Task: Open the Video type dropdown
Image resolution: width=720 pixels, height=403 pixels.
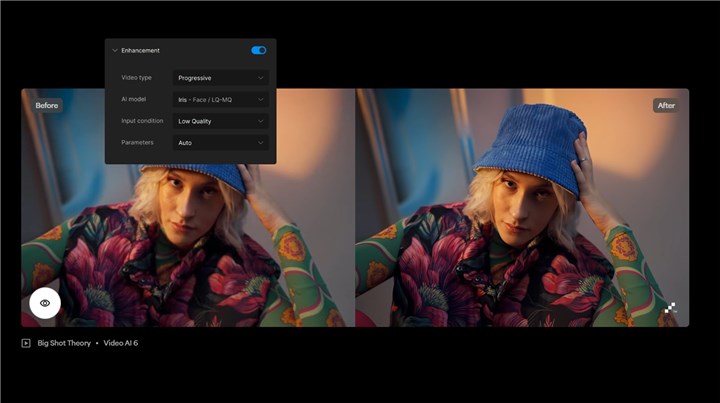Action: coord(220,77)
